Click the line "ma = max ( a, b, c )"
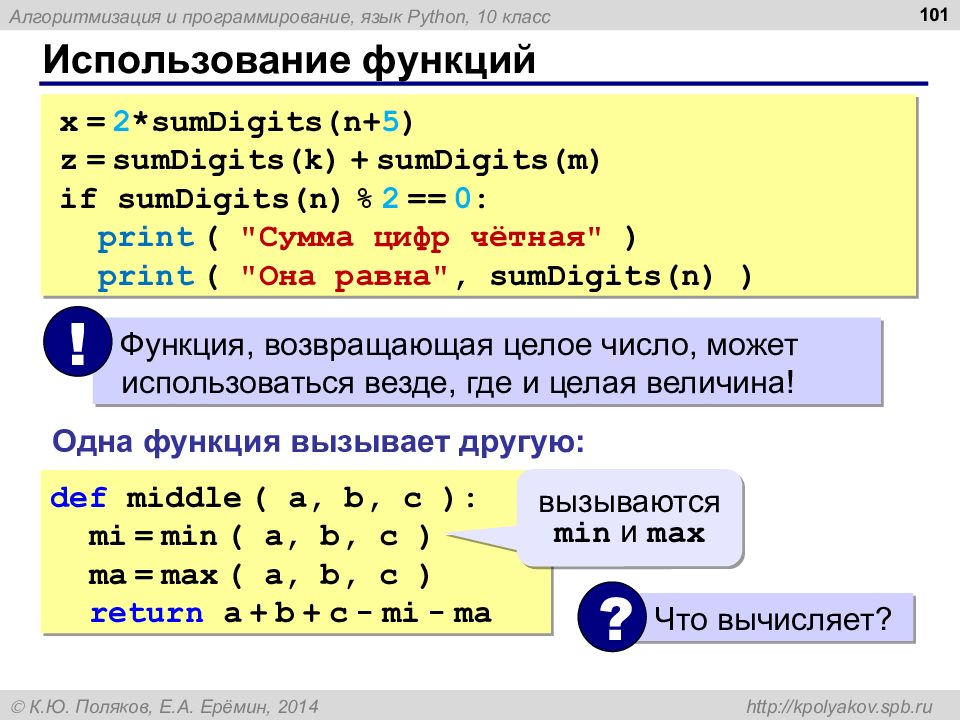This screenshot has height=720, width=960. coord(260,575)
